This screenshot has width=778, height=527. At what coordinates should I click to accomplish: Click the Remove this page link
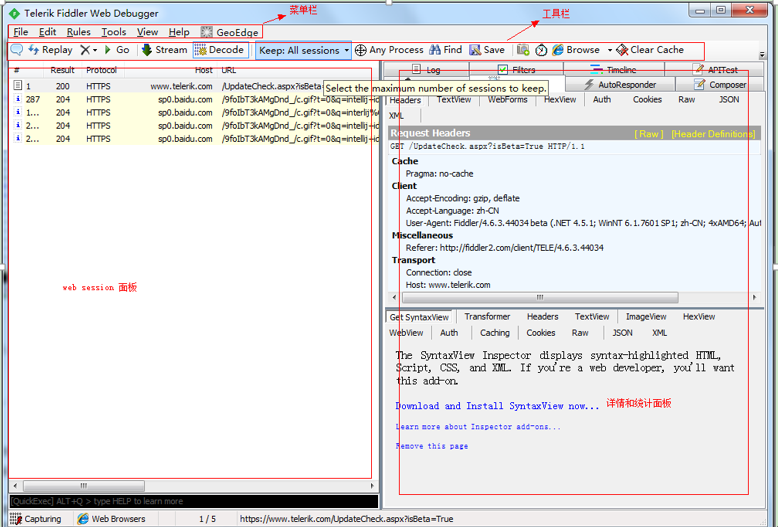[x=432, y=446]
